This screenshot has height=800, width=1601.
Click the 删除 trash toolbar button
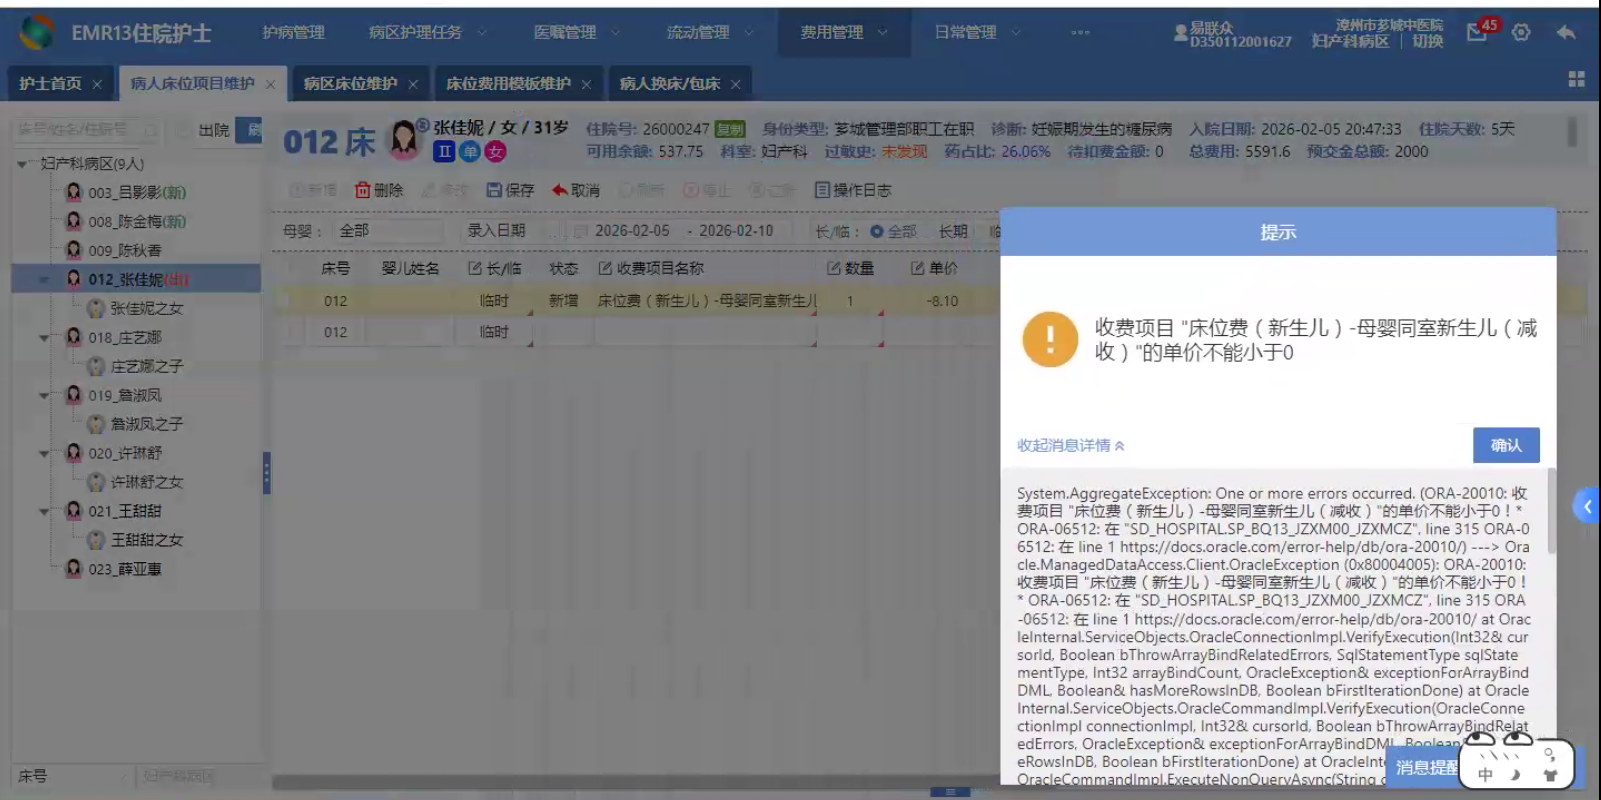pos(379,190)
